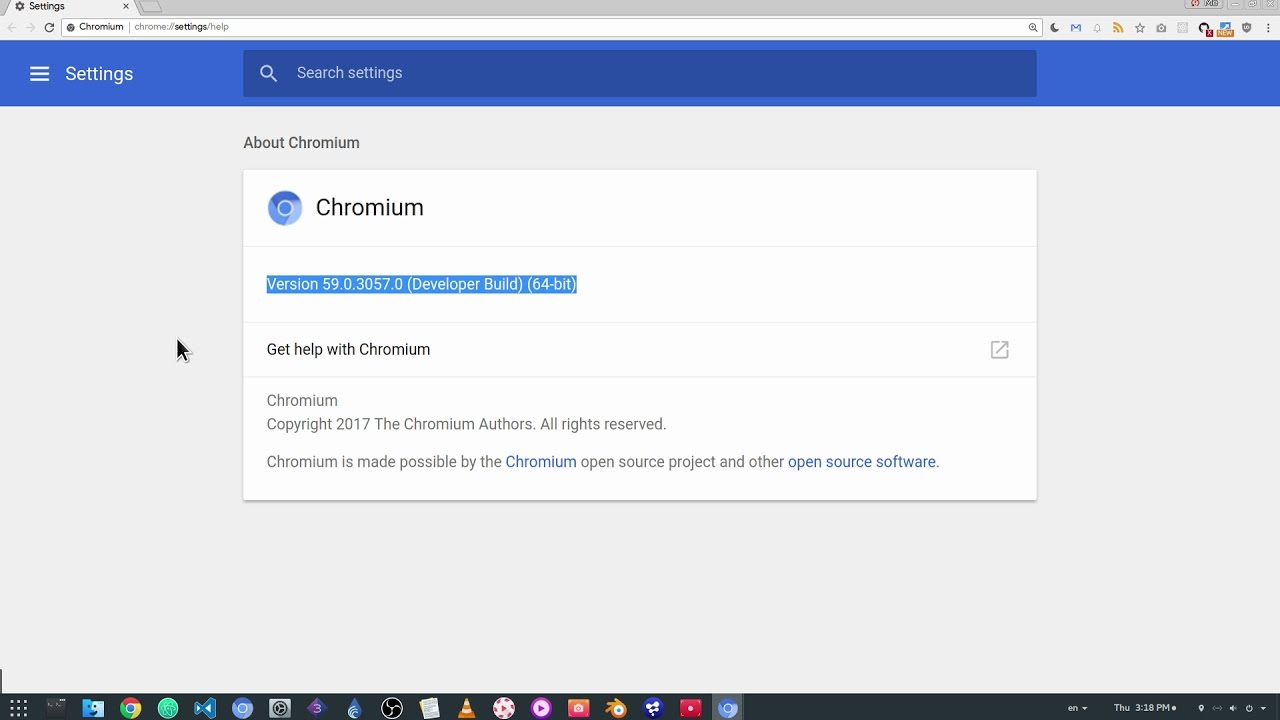The width and height of the screenshot is (1280, 720).
Task: Open Visual Studio Code from taskbar
Action: pos(205,708)
